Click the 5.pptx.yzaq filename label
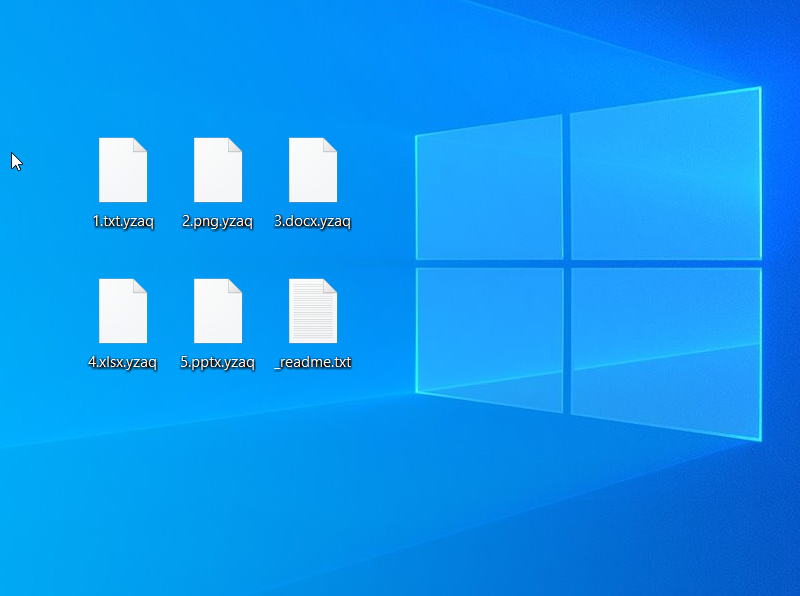 click(x=218, y=363)
